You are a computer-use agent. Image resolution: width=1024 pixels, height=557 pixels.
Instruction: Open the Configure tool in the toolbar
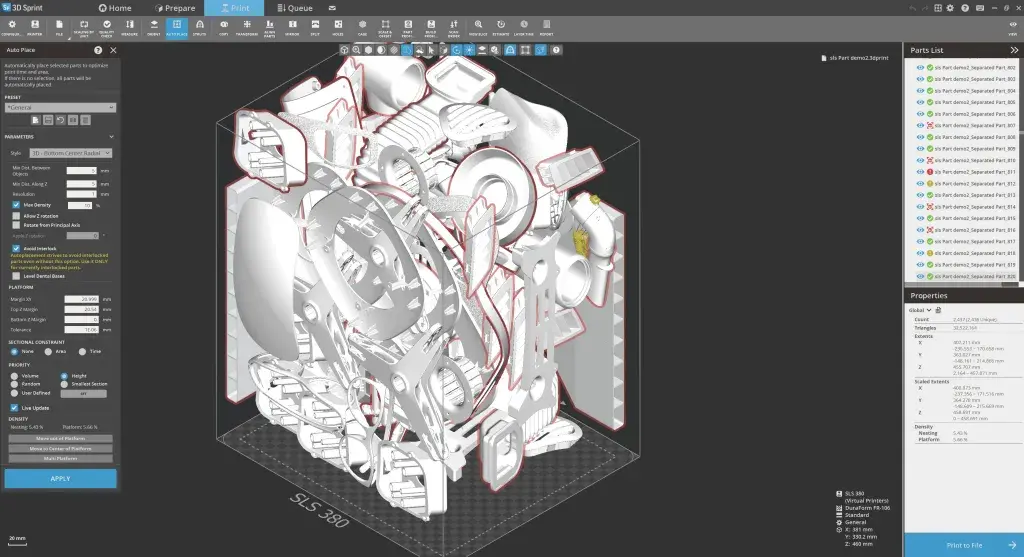(x=12, y=27)
